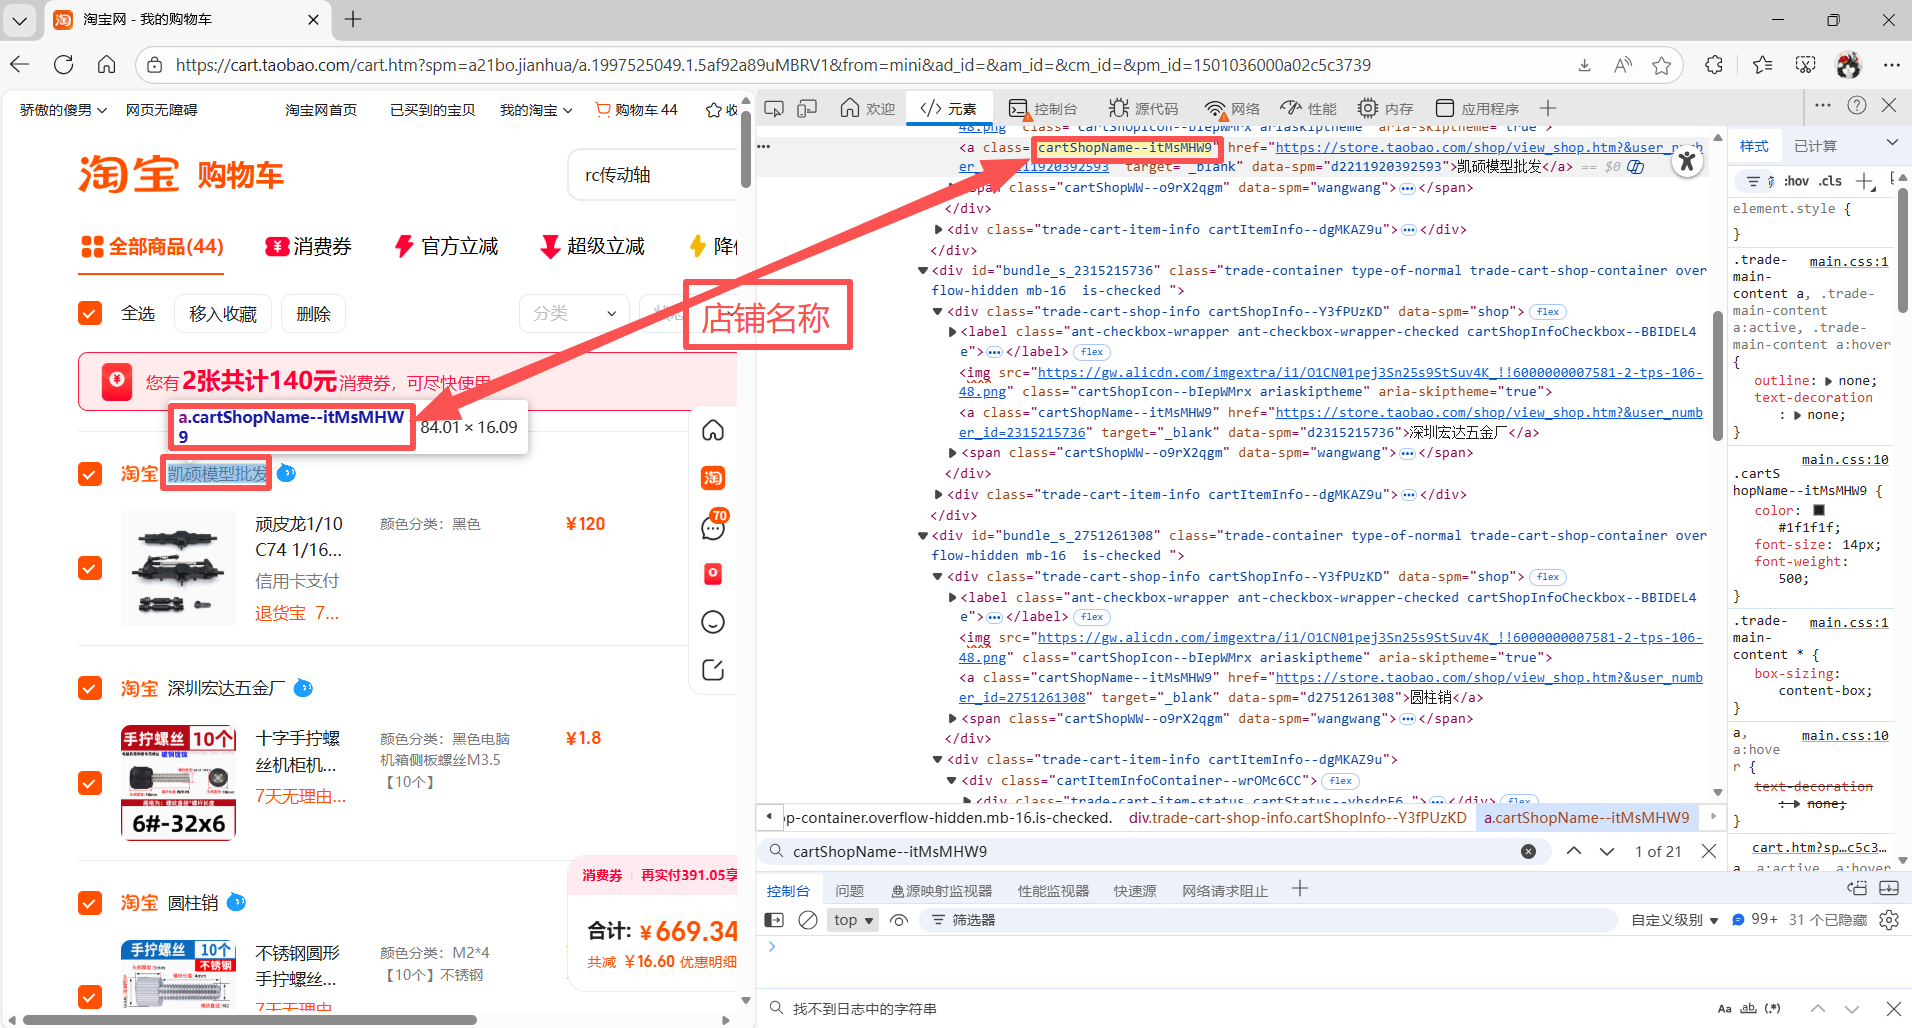Screen dimensions: 1912x1028
Task: Expand the 我的淘宝 dropdown menu
Action: (536, 110)
